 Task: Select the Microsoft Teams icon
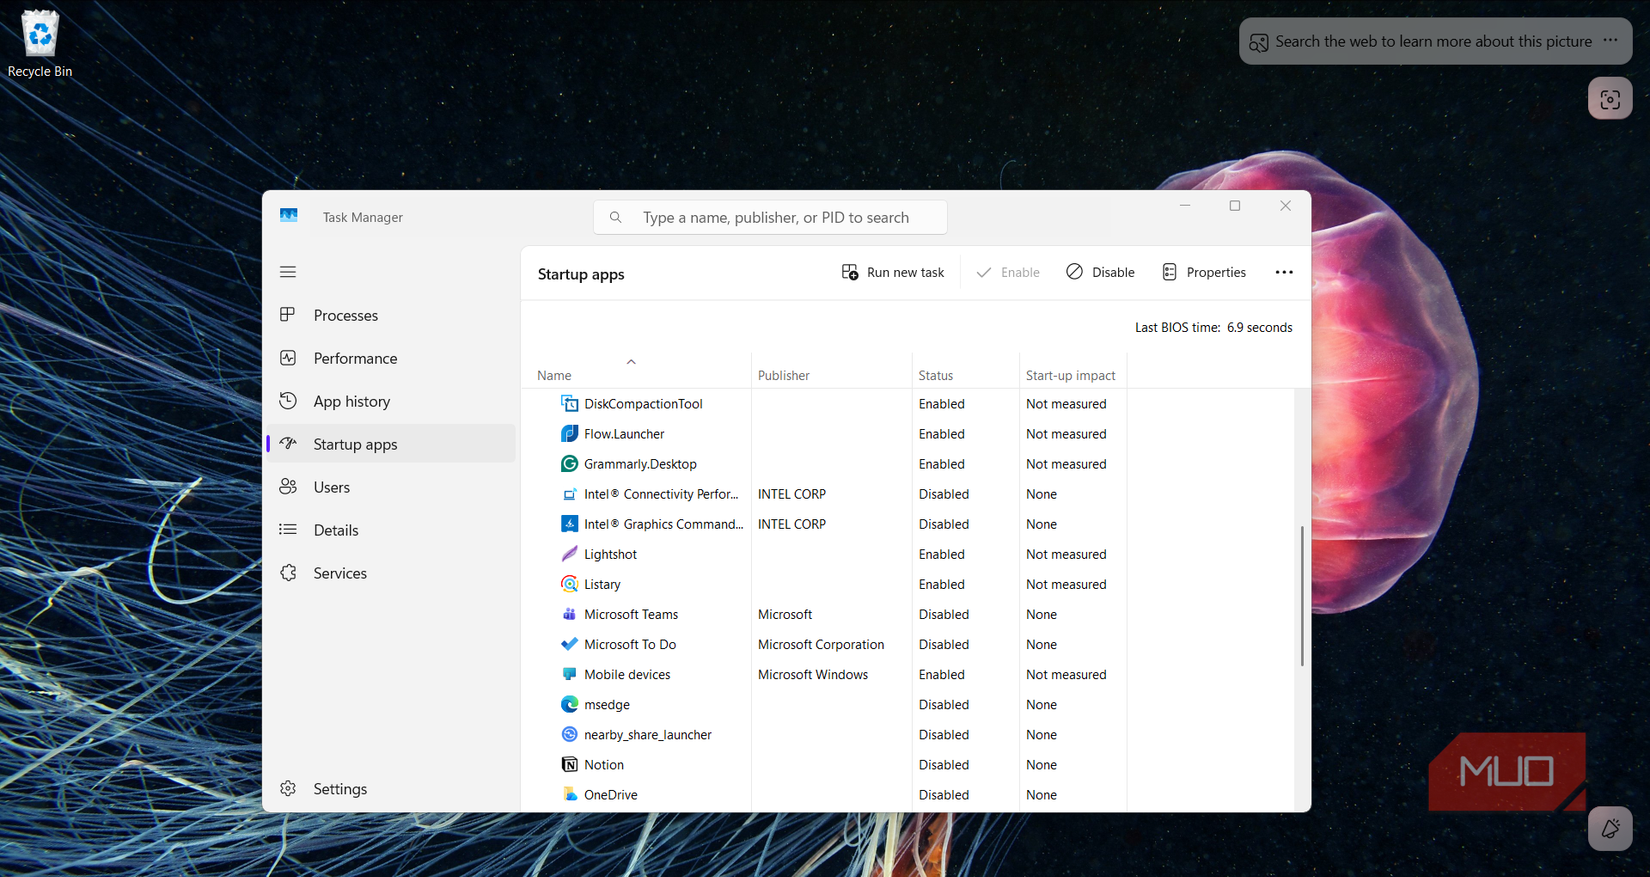click(569, 614)
